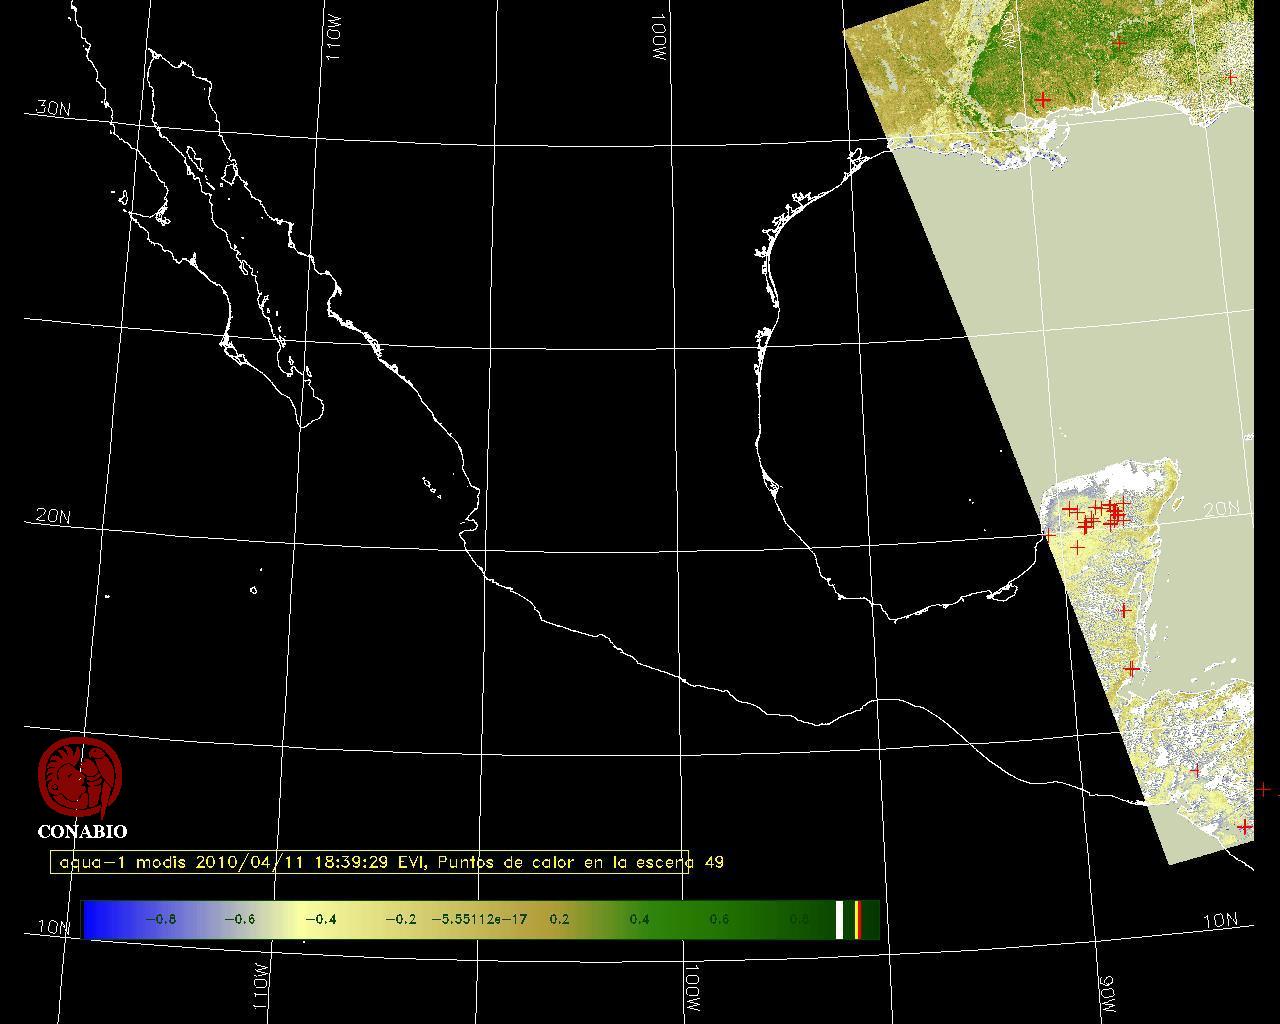Click the CONABIO text label
1280x1024 pixels.
coord(82,832)
